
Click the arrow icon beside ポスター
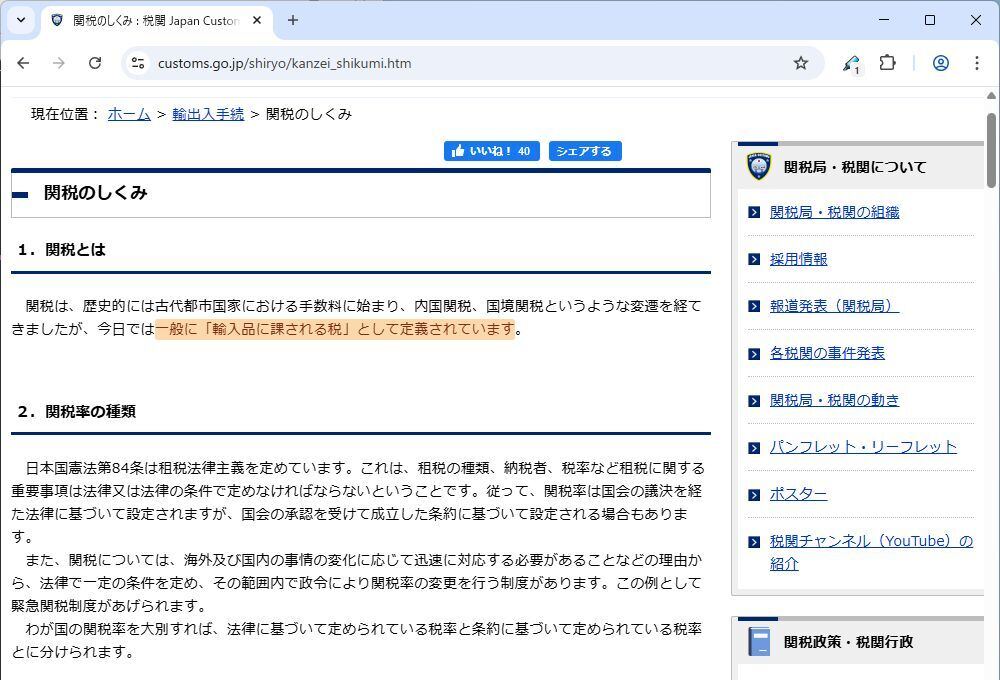pos(754,495)
